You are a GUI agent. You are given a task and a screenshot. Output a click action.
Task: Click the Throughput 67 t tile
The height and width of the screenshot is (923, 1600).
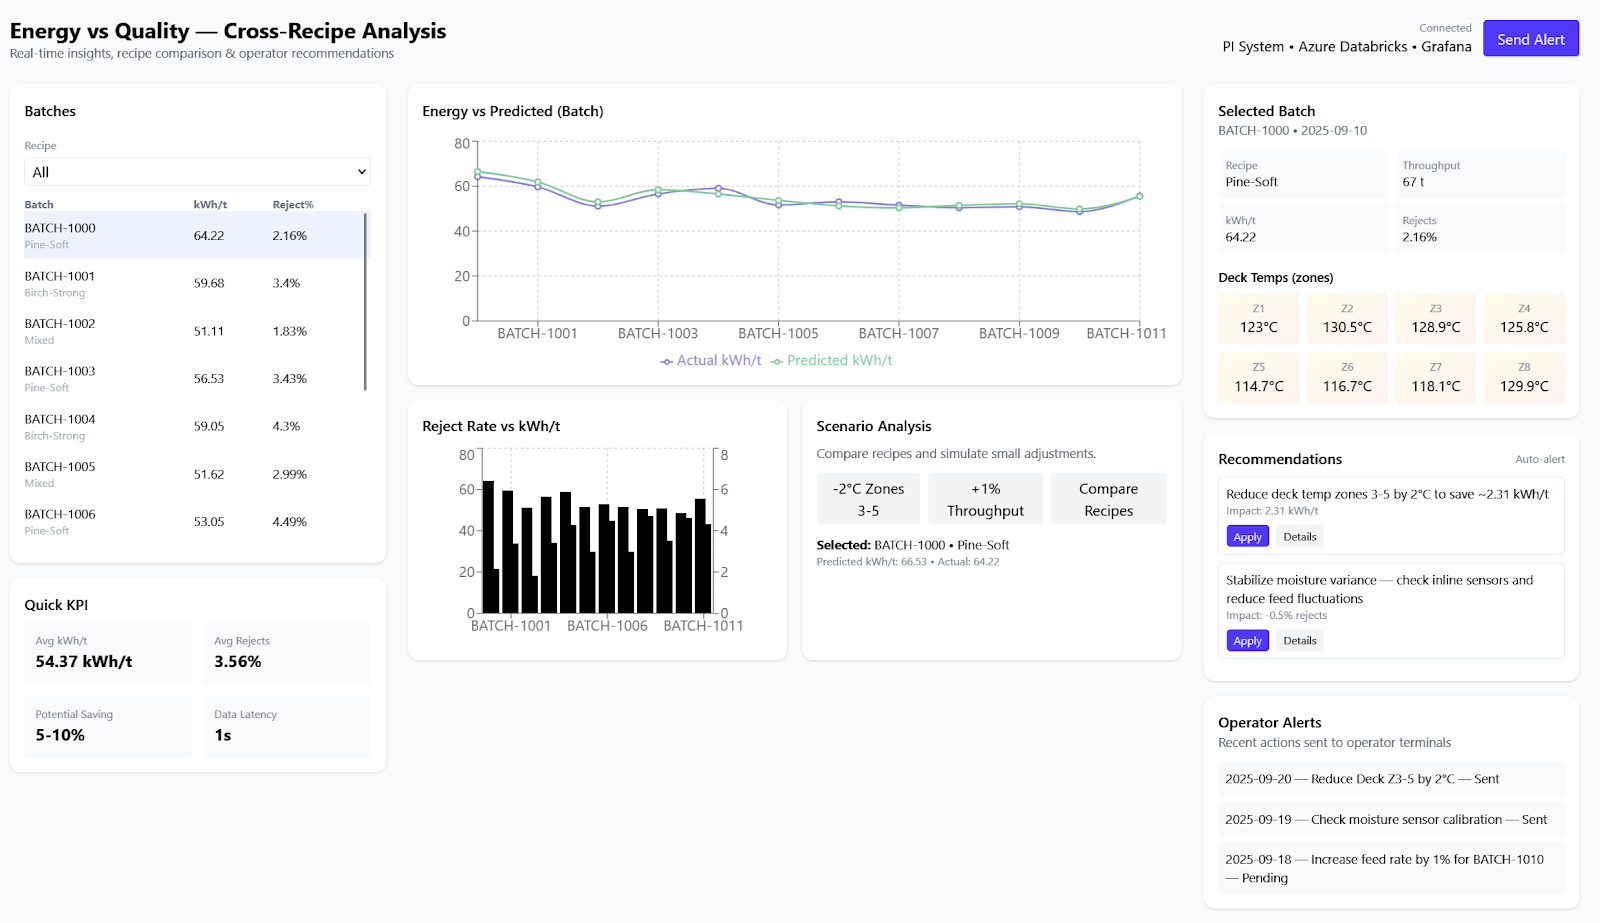[1480, 174]
